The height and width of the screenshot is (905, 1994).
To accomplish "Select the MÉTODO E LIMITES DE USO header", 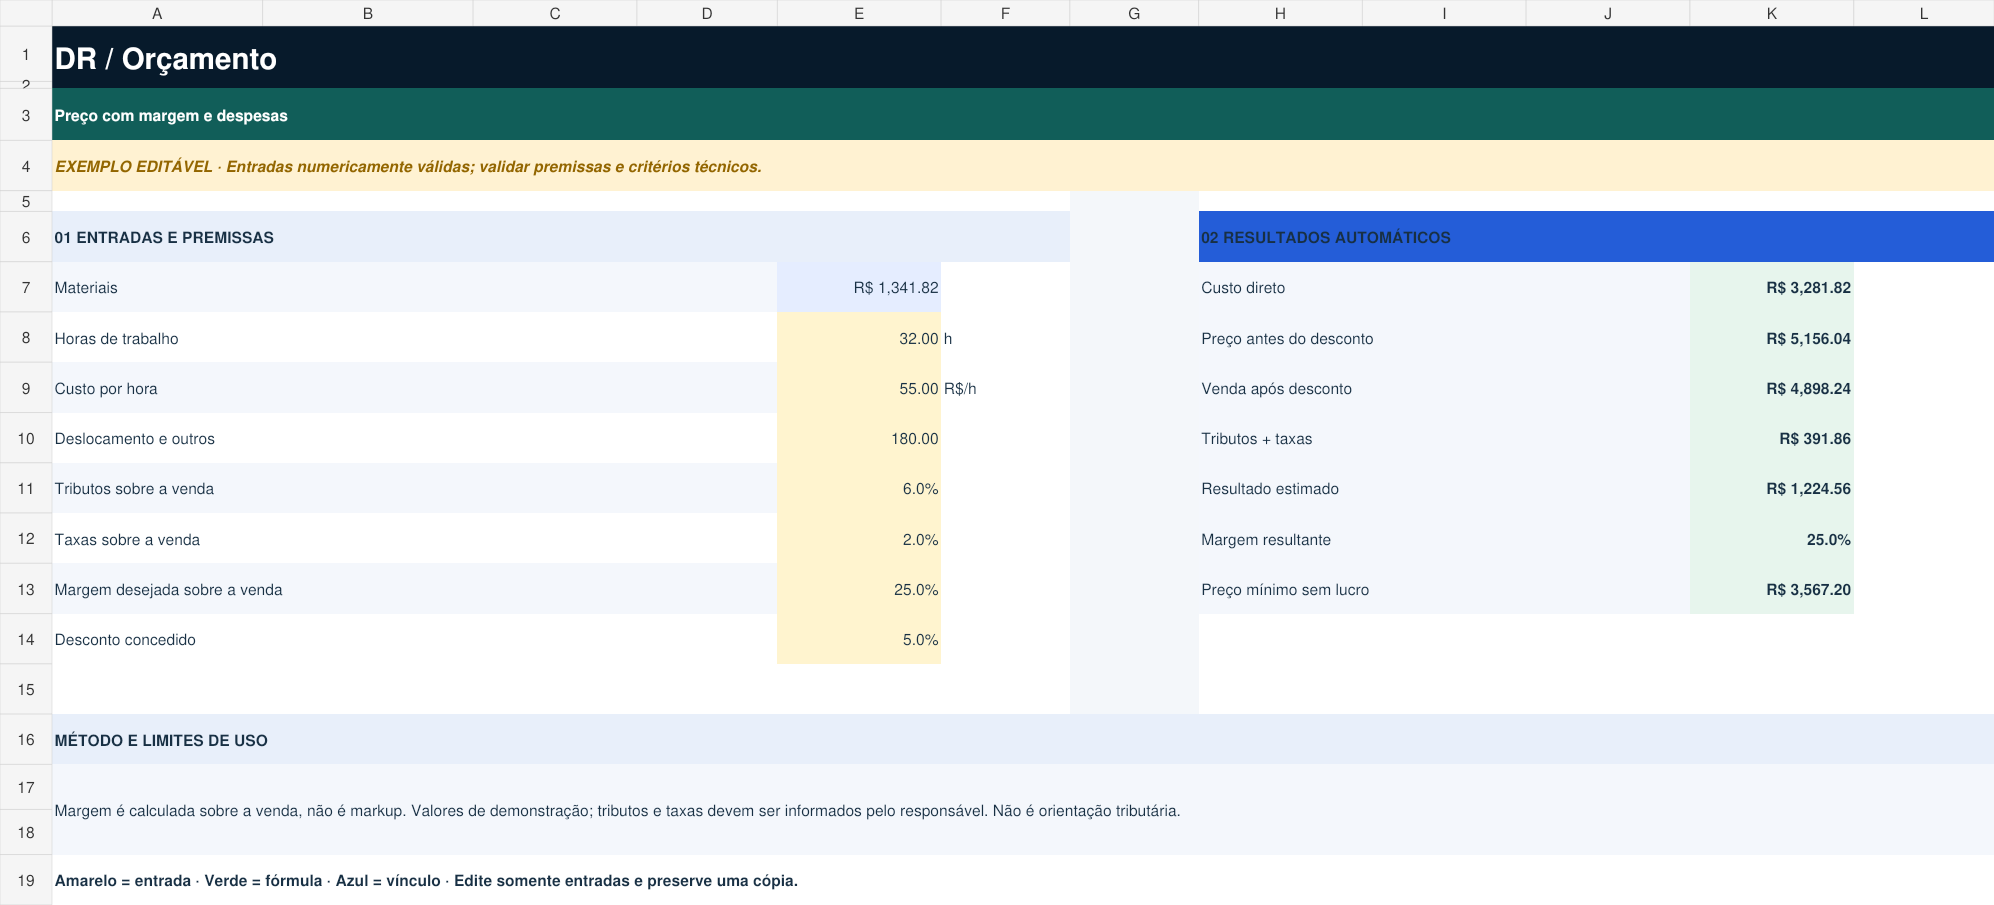I will [1023, 740].
